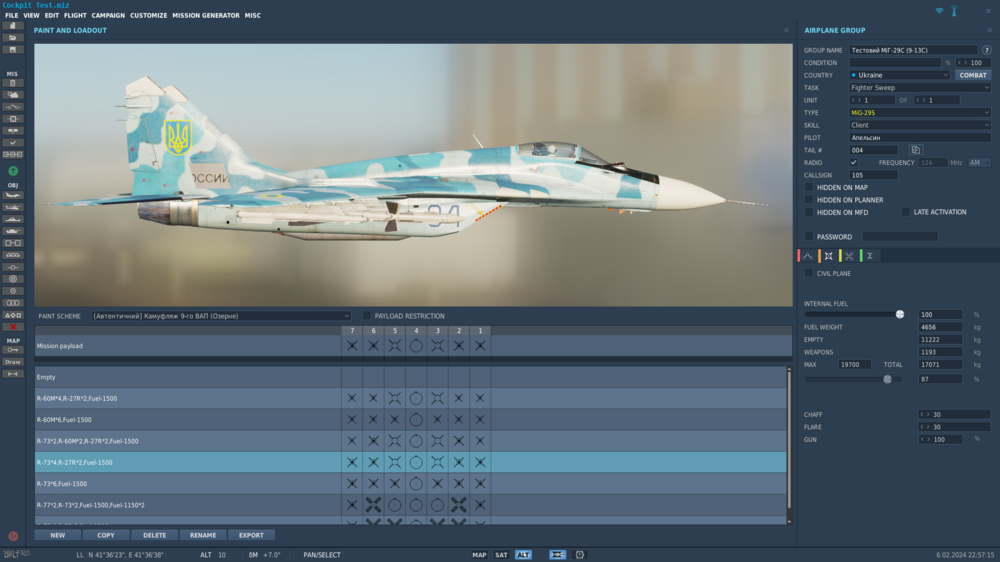1000x562 pixels.
Task: Open the Type dropdown showing MiG-29S
Action: coord(920,112)
